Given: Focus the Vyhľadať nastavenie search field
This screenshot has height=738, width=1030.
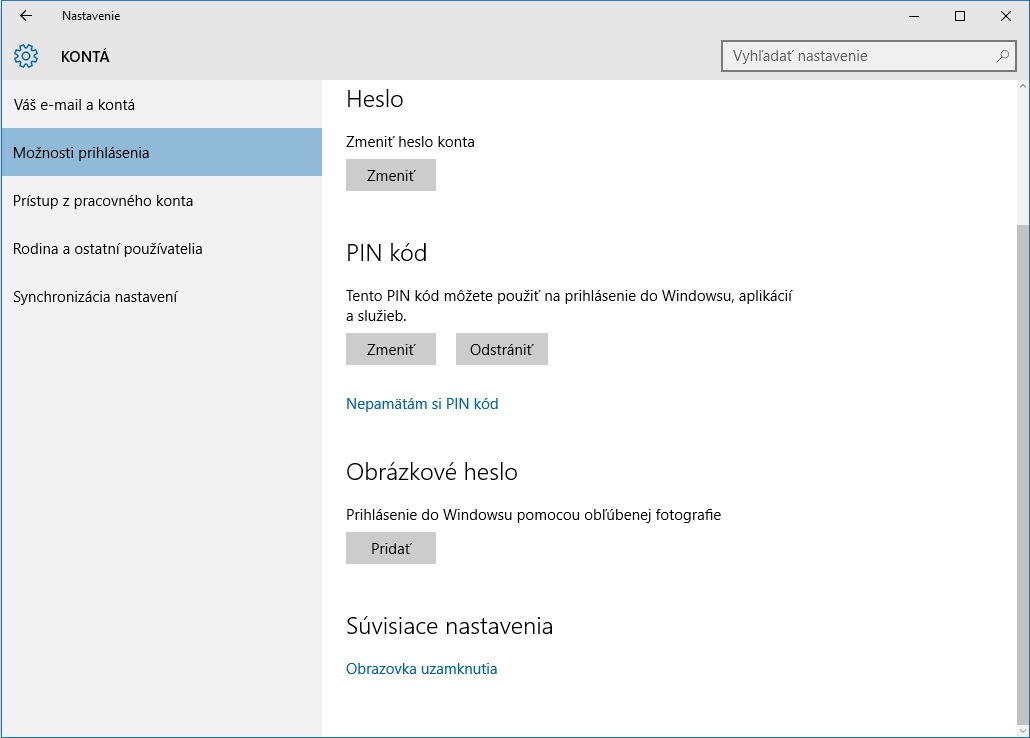Looking at the screenshot, I should click(x=860, y=57).
